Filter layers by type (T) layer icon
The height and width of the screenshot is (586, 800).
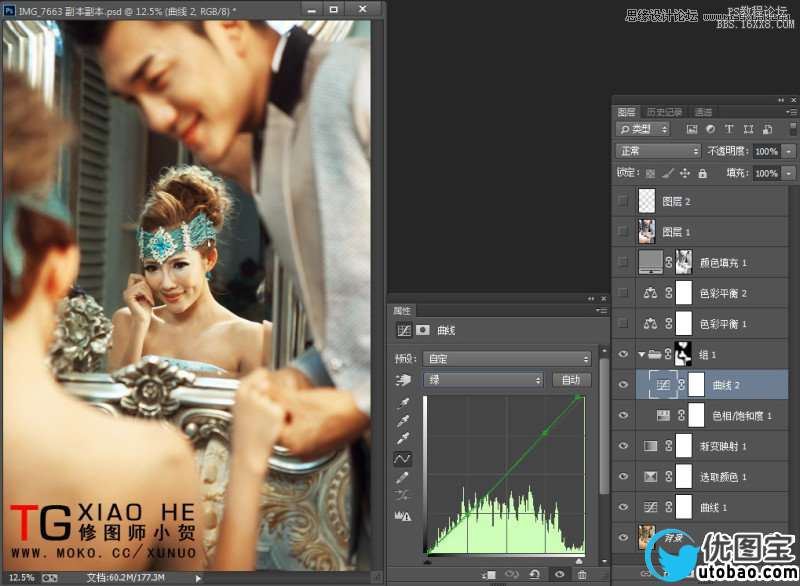(729, 130)
